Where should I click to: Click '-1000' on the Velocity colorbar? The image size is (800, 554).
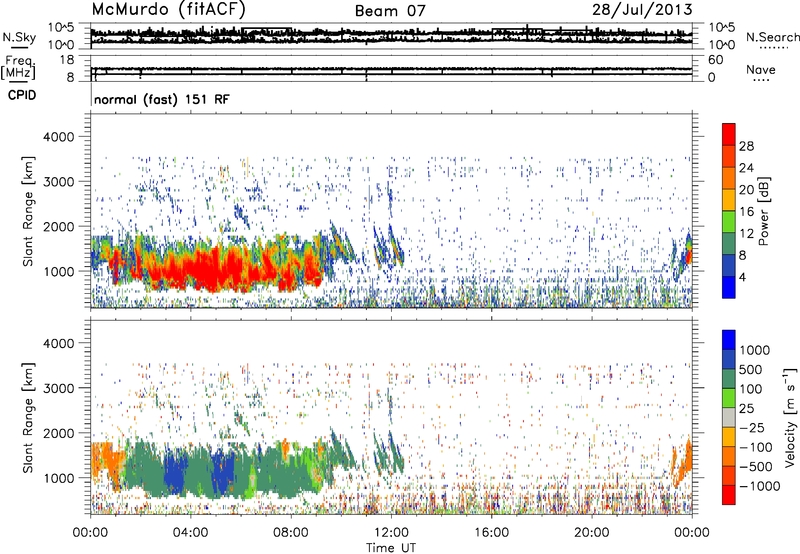point(760,486)
